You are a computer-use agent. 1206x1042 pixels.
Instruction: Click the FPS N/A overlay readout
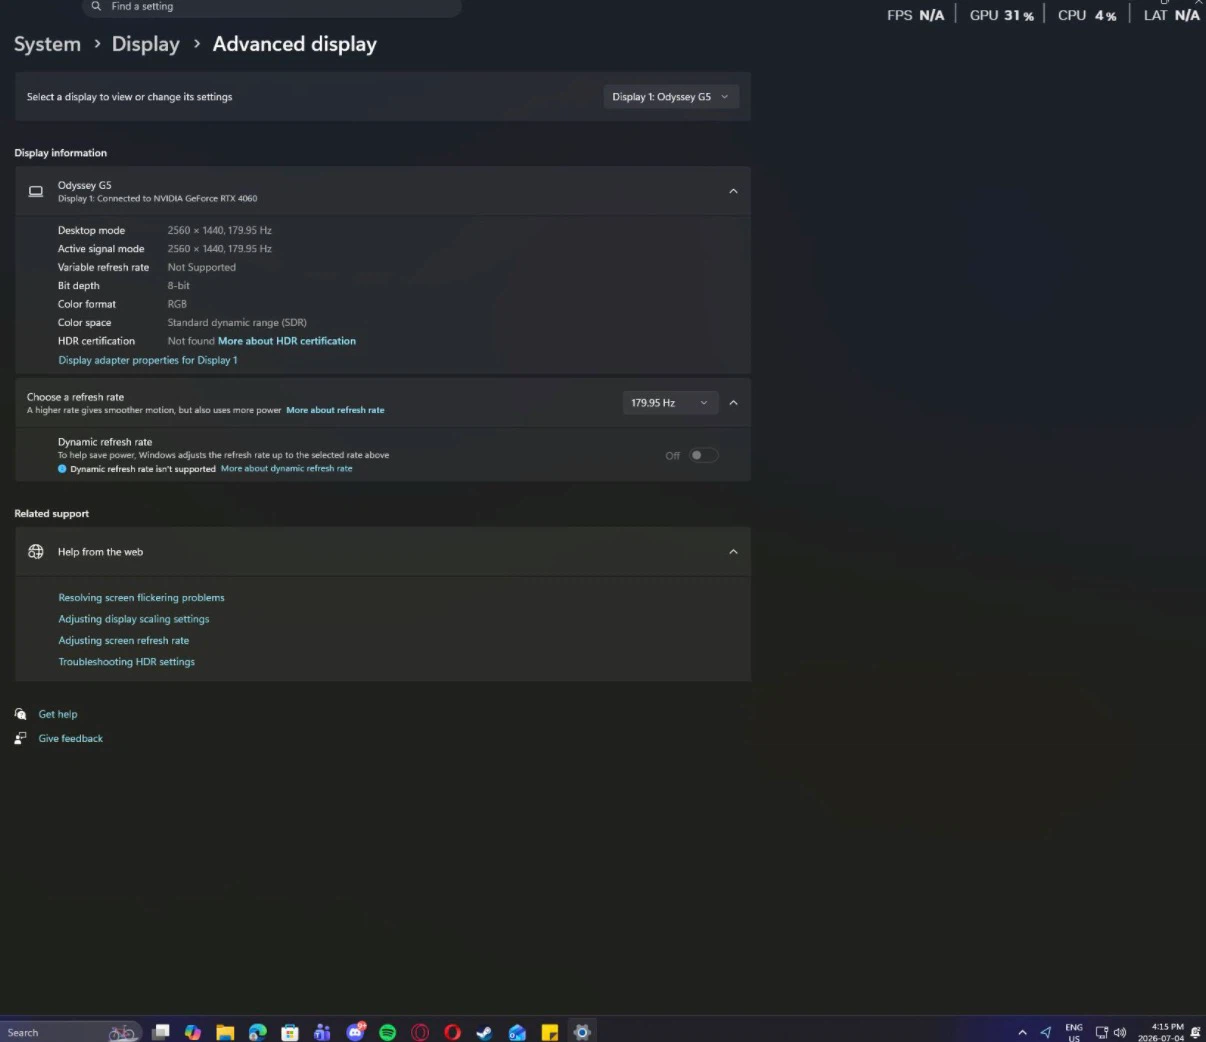pyautogui.click(x=915, y=15)
